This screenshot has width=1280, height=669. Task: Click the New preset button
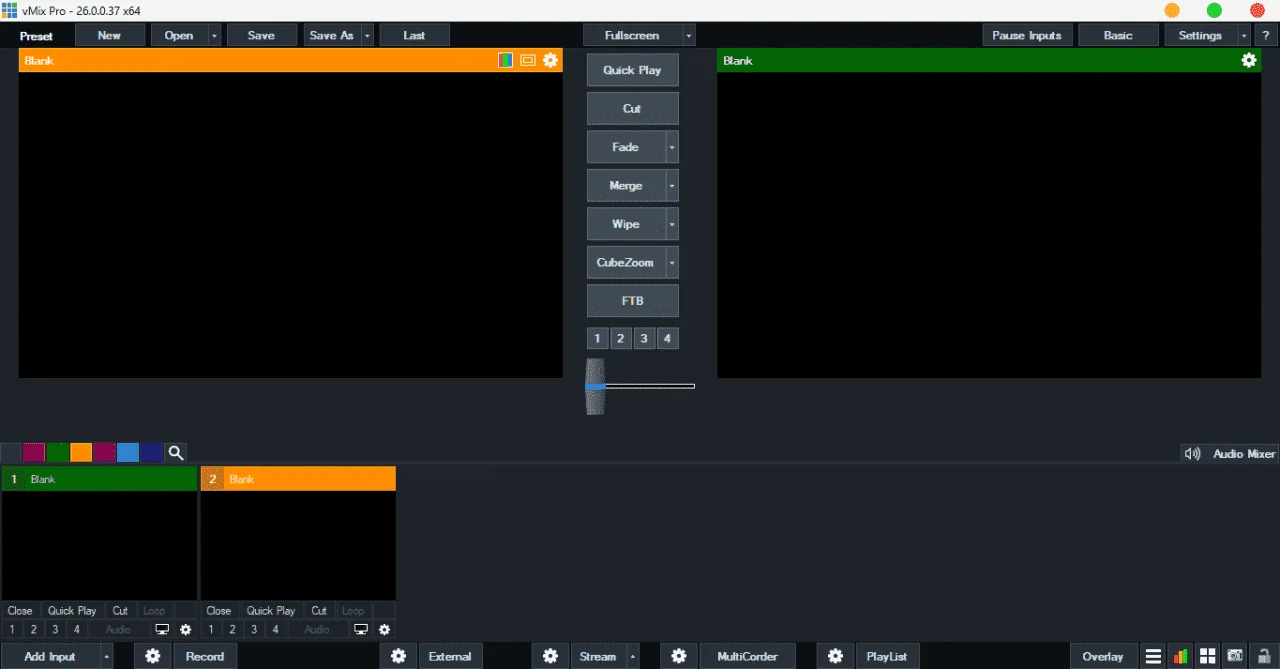[x=109, y=35]
